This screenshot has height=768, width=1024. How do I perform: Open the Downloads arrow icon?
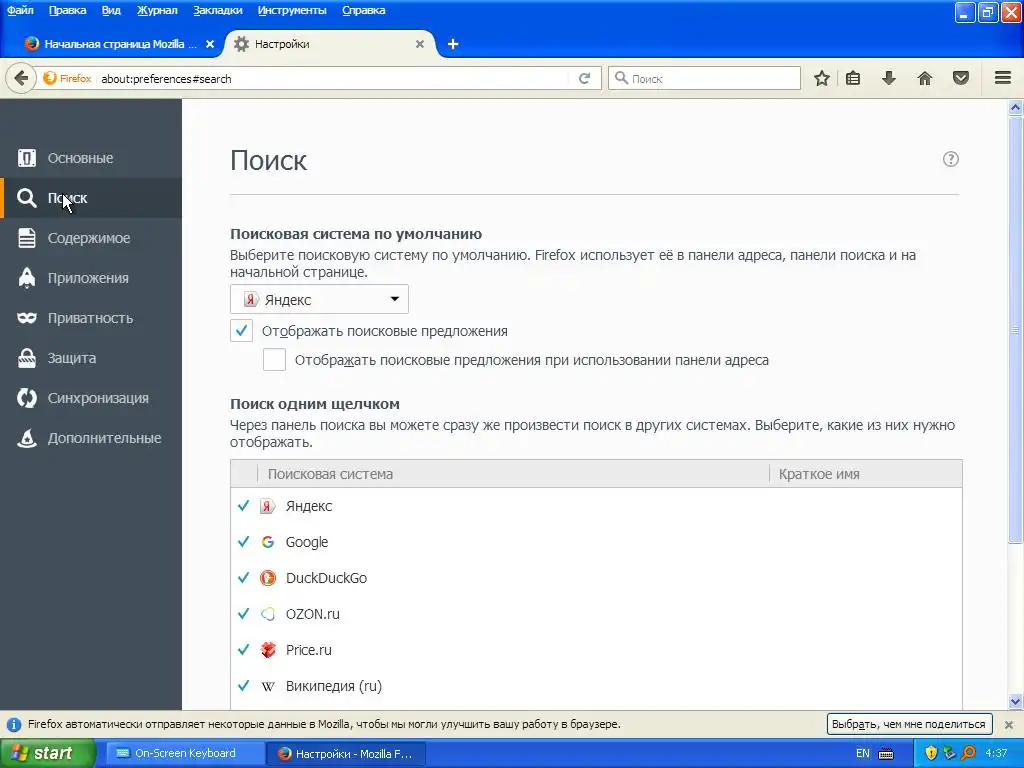click(889, 78)
